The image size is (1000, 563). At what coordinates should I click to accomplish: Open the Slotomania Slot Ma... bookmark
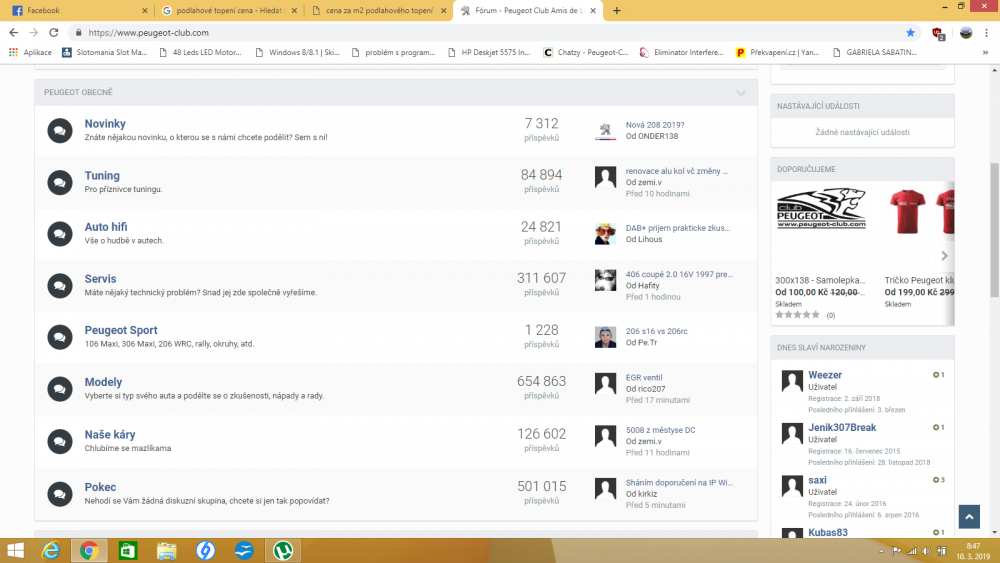105,52
